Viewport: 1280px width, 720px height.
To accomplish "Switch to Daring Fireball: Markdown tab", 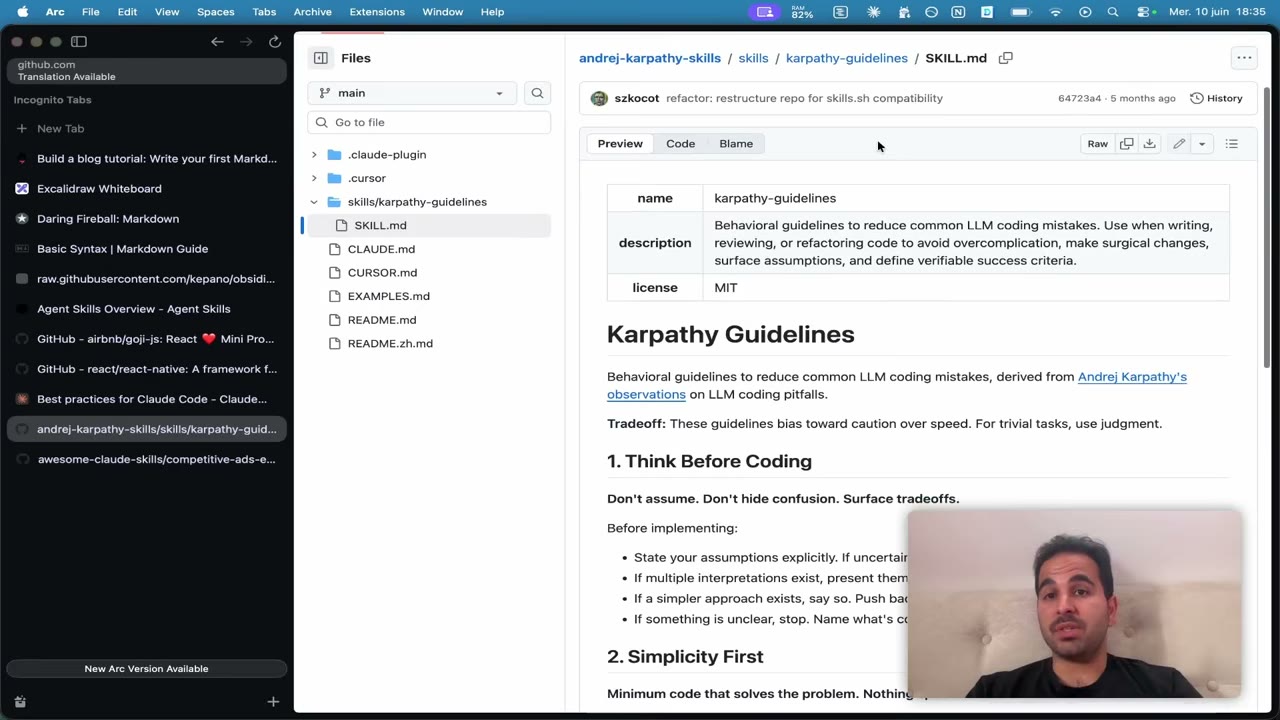I will (146, 218).
